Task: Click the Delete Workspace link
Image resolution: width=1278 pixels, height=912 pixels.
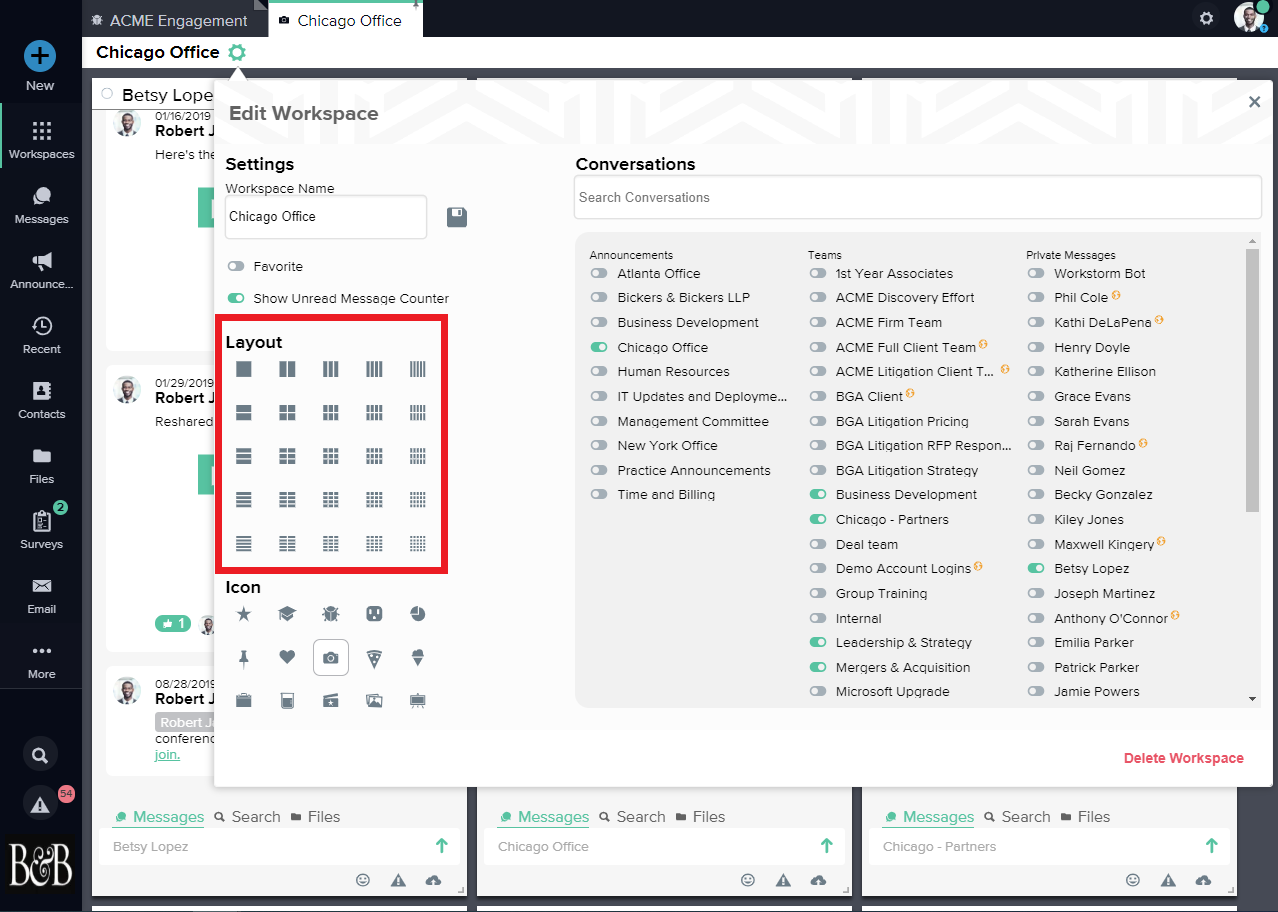Action: click(x=1183, y=758)
